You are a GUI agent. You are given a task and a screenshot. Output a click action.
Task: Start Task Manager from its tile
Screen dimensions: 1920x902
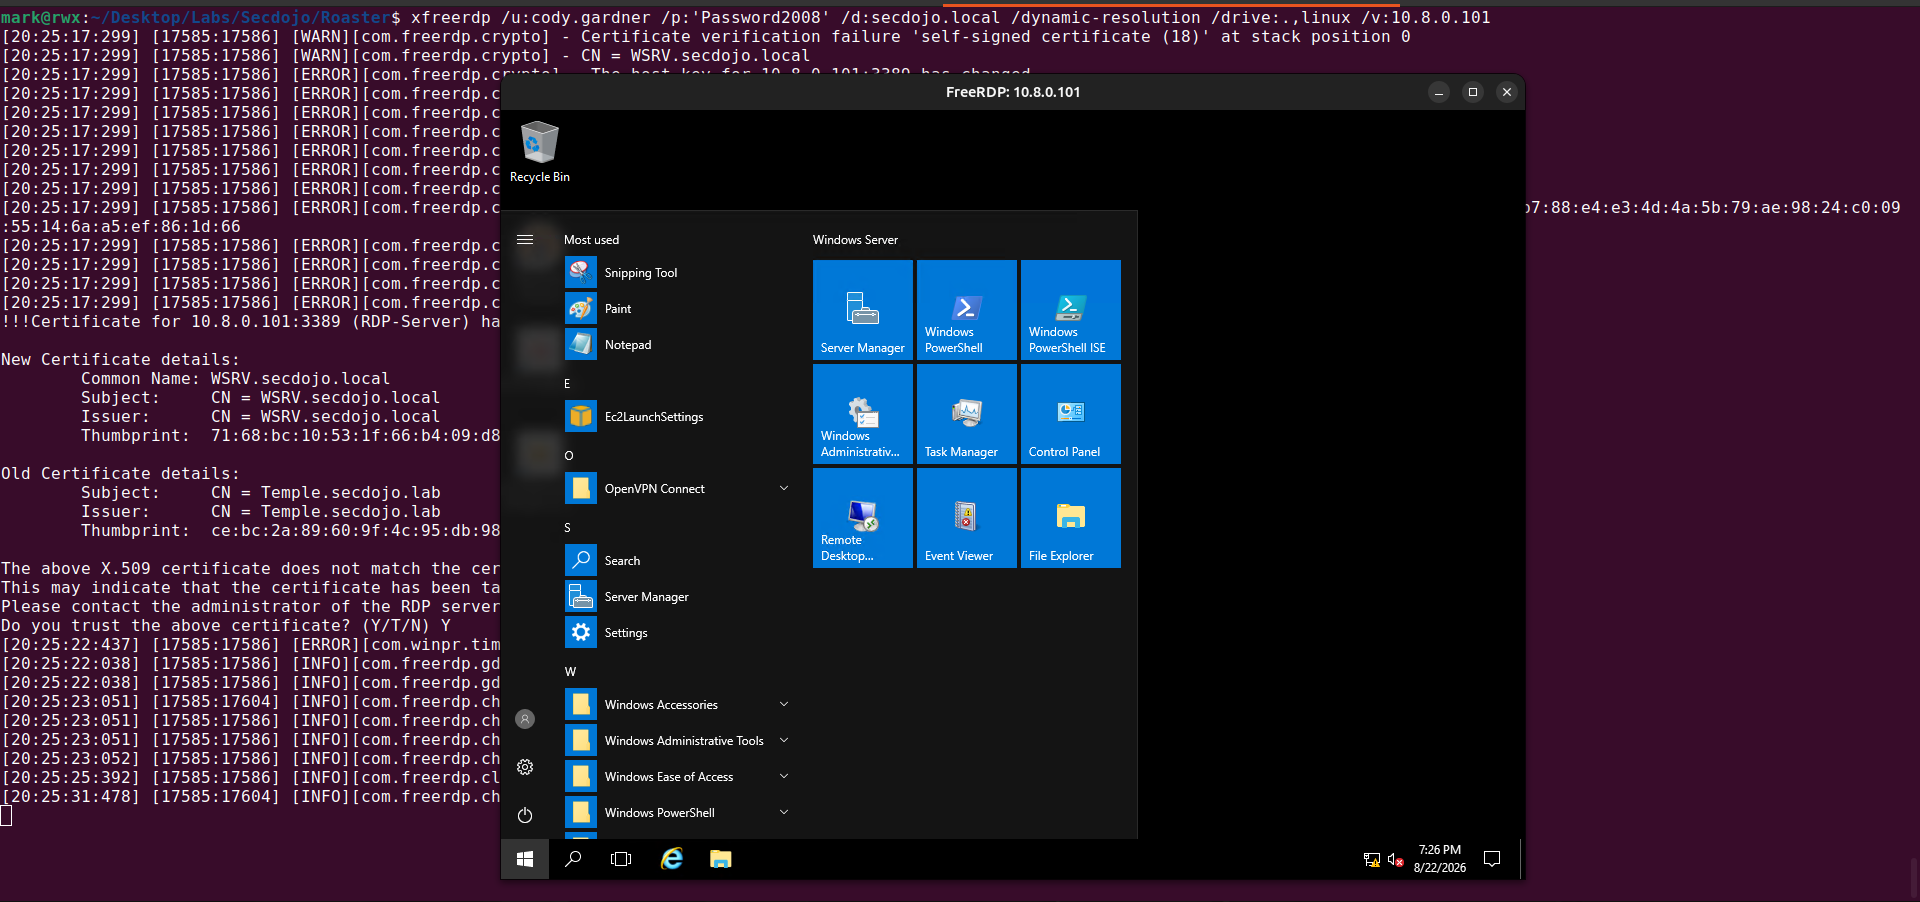click(x=967, y=414)
